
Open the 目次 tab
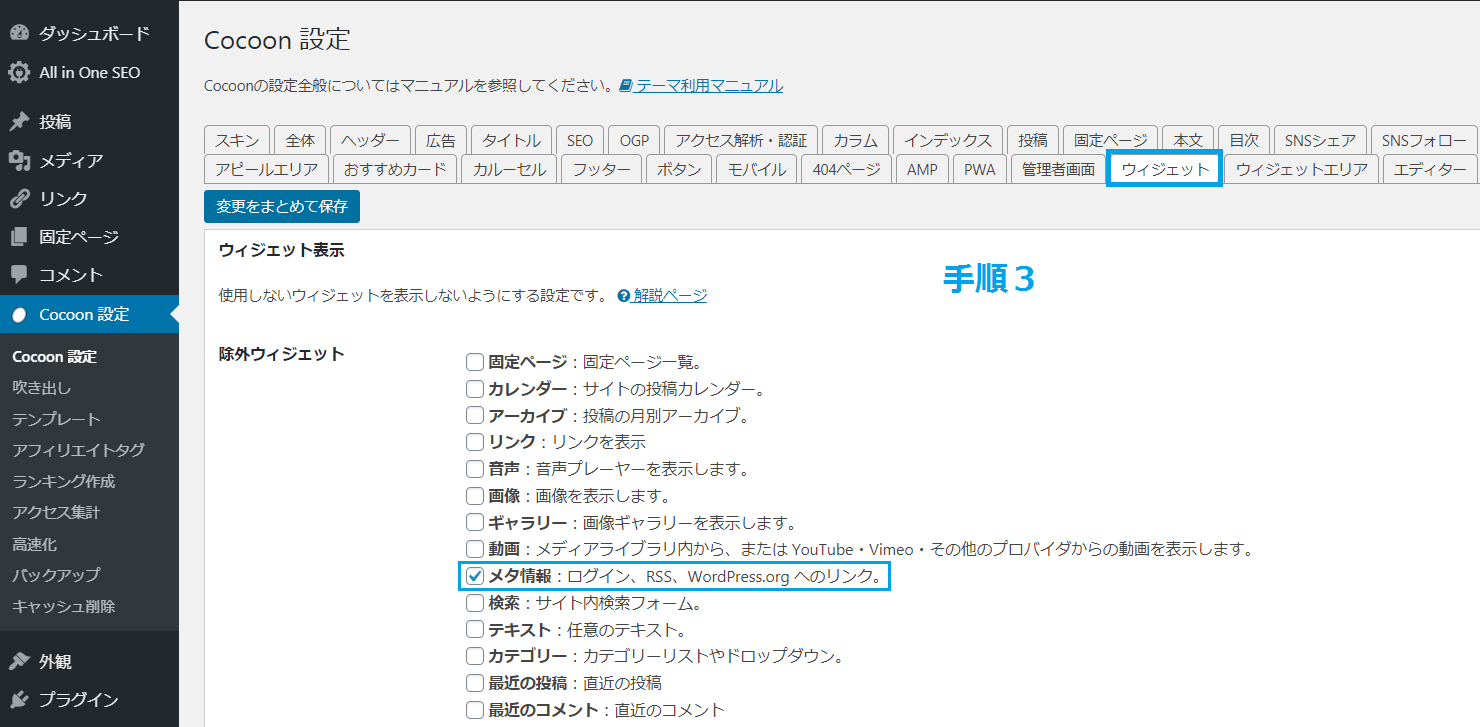tap(1244, 140)
